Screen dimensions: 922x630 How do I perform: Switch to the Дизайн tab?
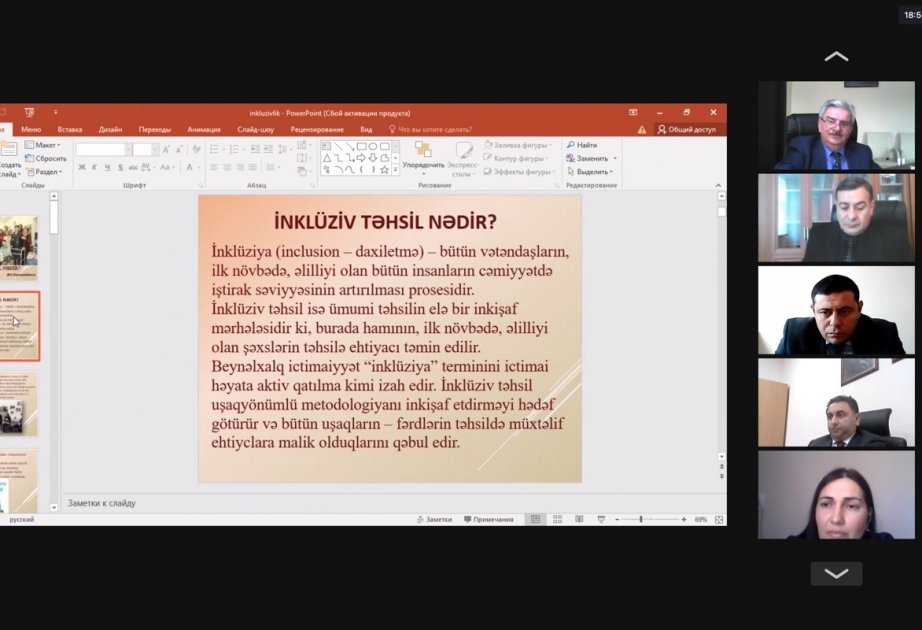111,129
